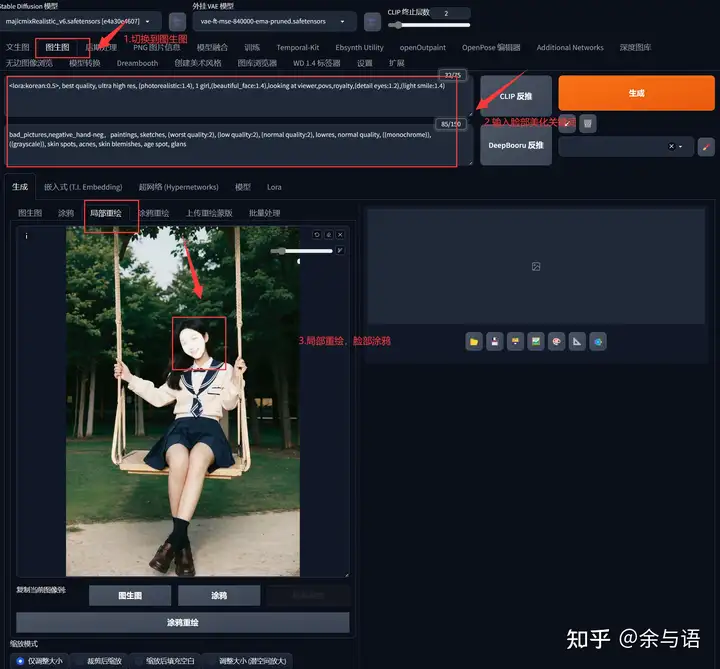
Task: Open the OpenPose 编辑器 tab
Action: coord(491,47)
